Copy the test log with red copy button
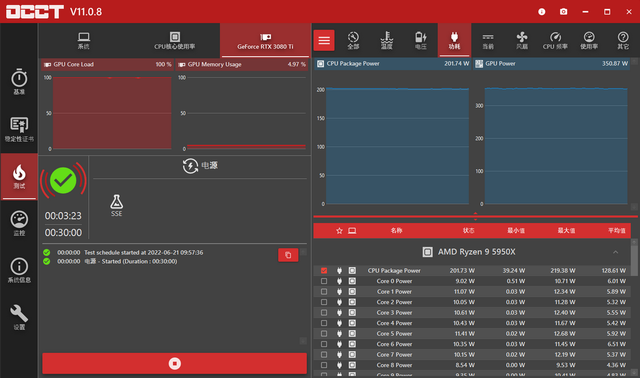 [288, 255]
